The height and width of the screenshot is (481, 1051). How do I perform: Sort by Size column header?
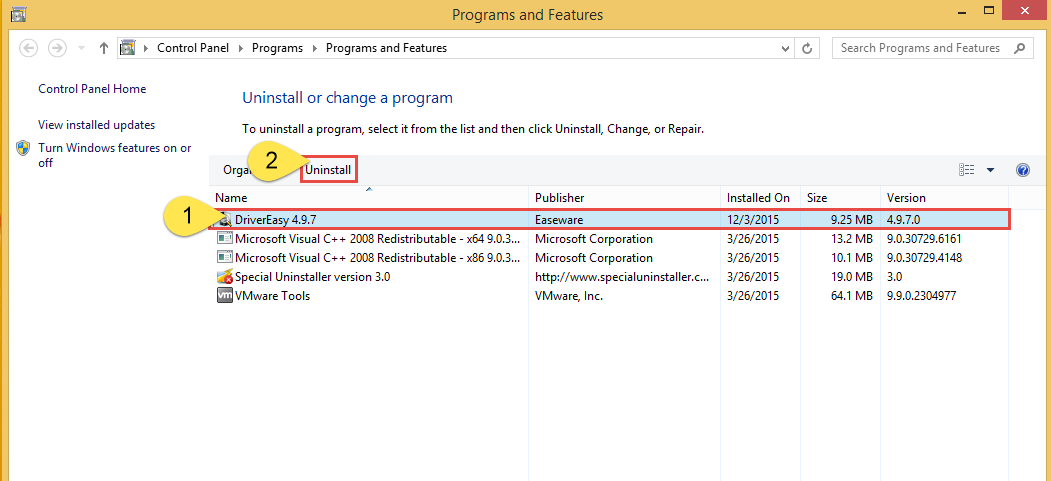[841, 198]
